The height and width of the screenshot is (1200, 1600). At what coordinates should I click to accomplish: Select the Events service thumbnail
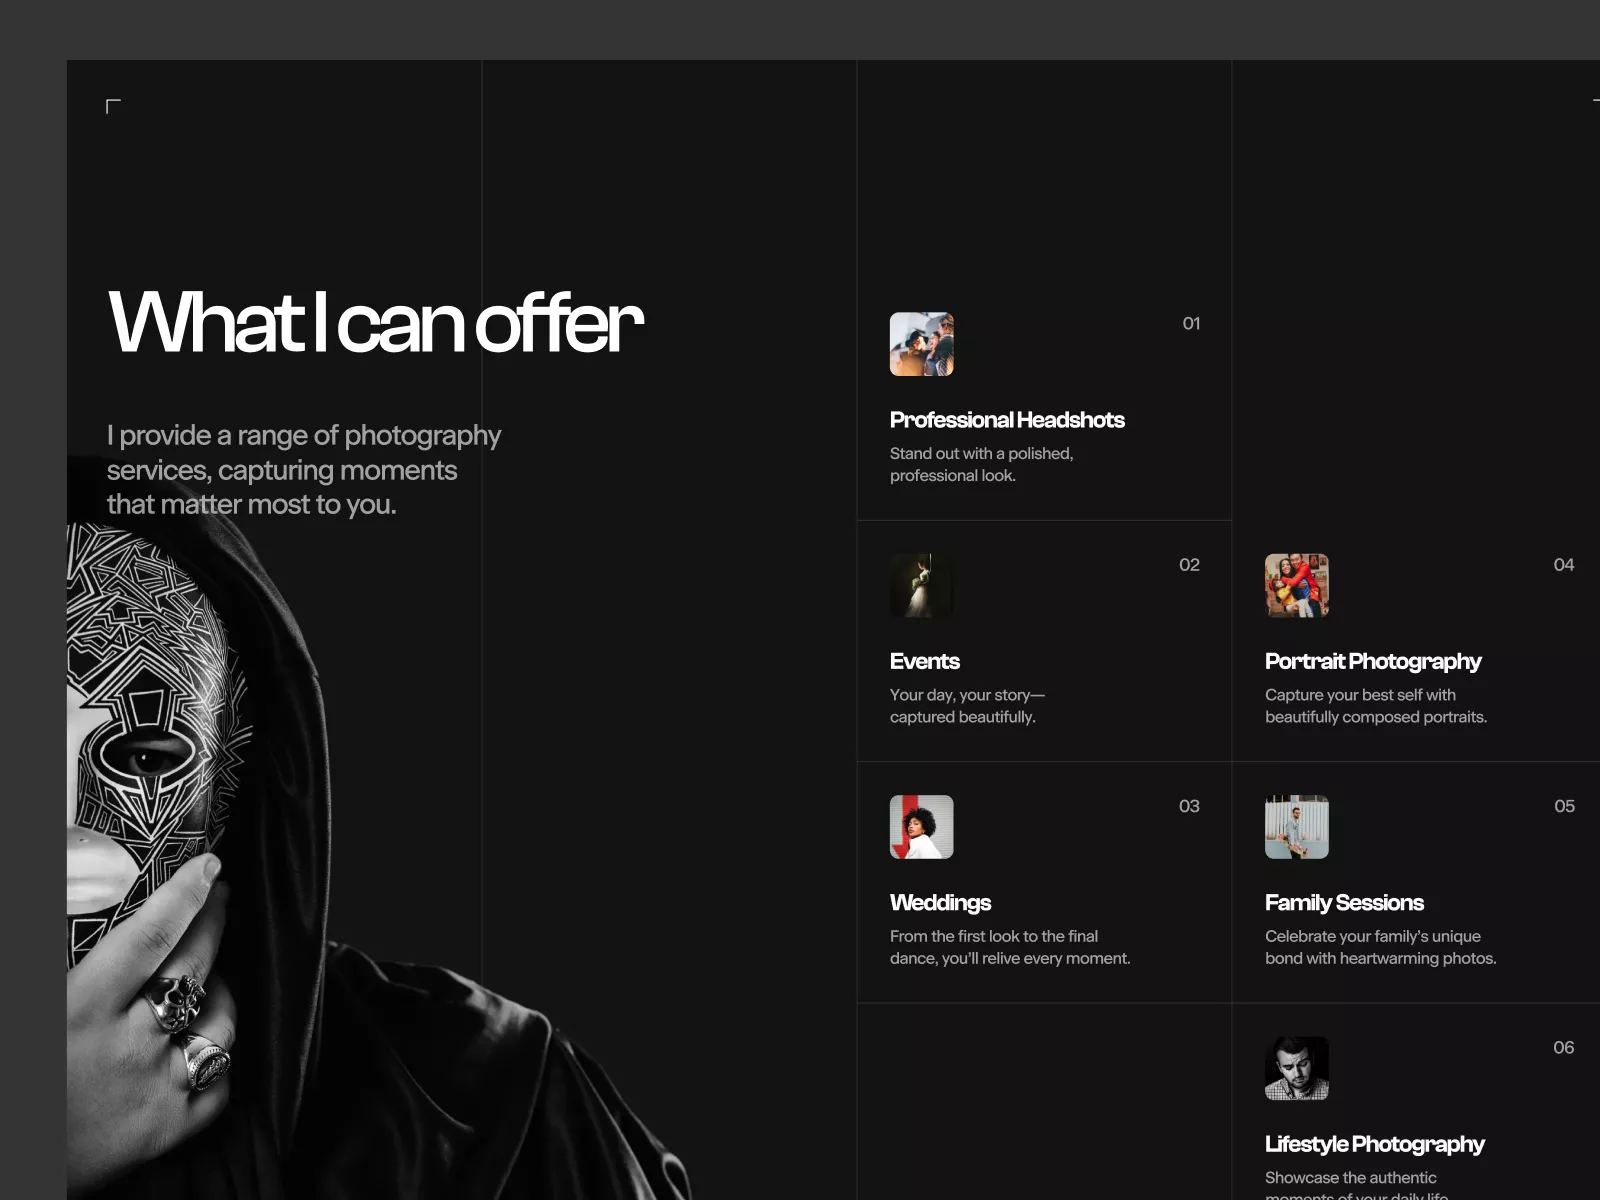[921, 585]
